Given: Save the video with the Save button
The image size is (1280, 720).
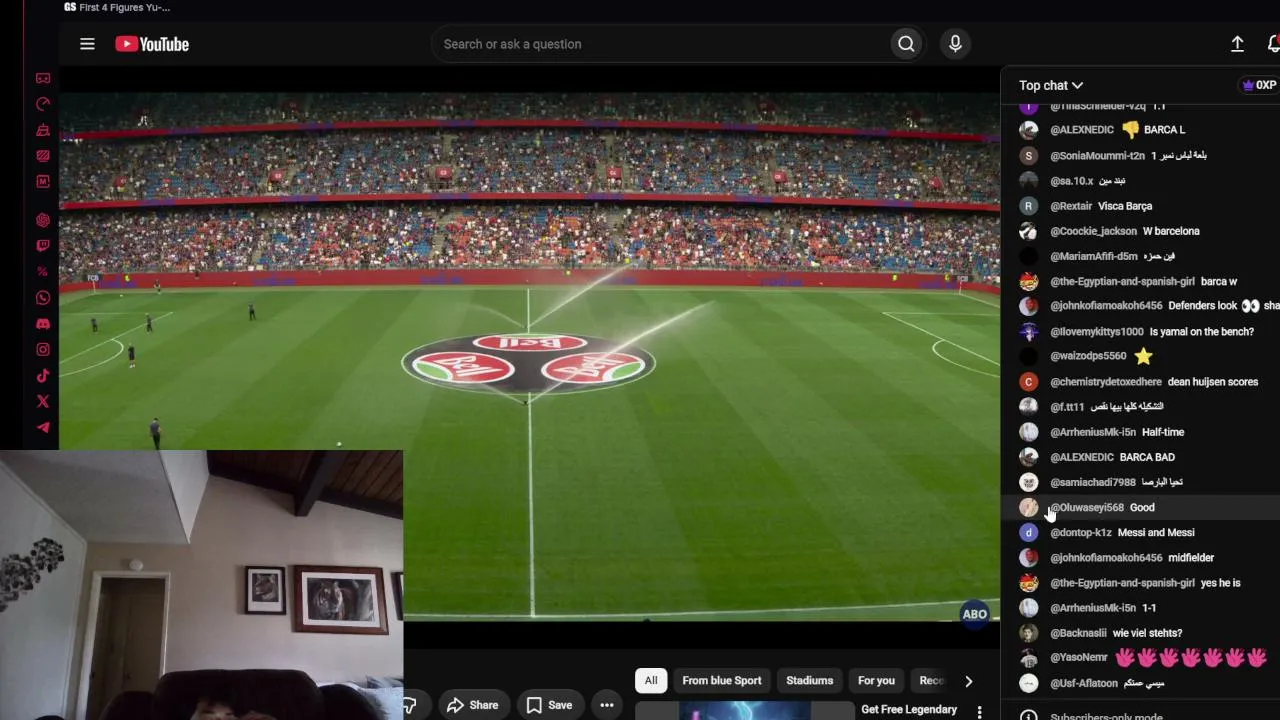Looking at the screenshot, I should (x=550, y=705).
